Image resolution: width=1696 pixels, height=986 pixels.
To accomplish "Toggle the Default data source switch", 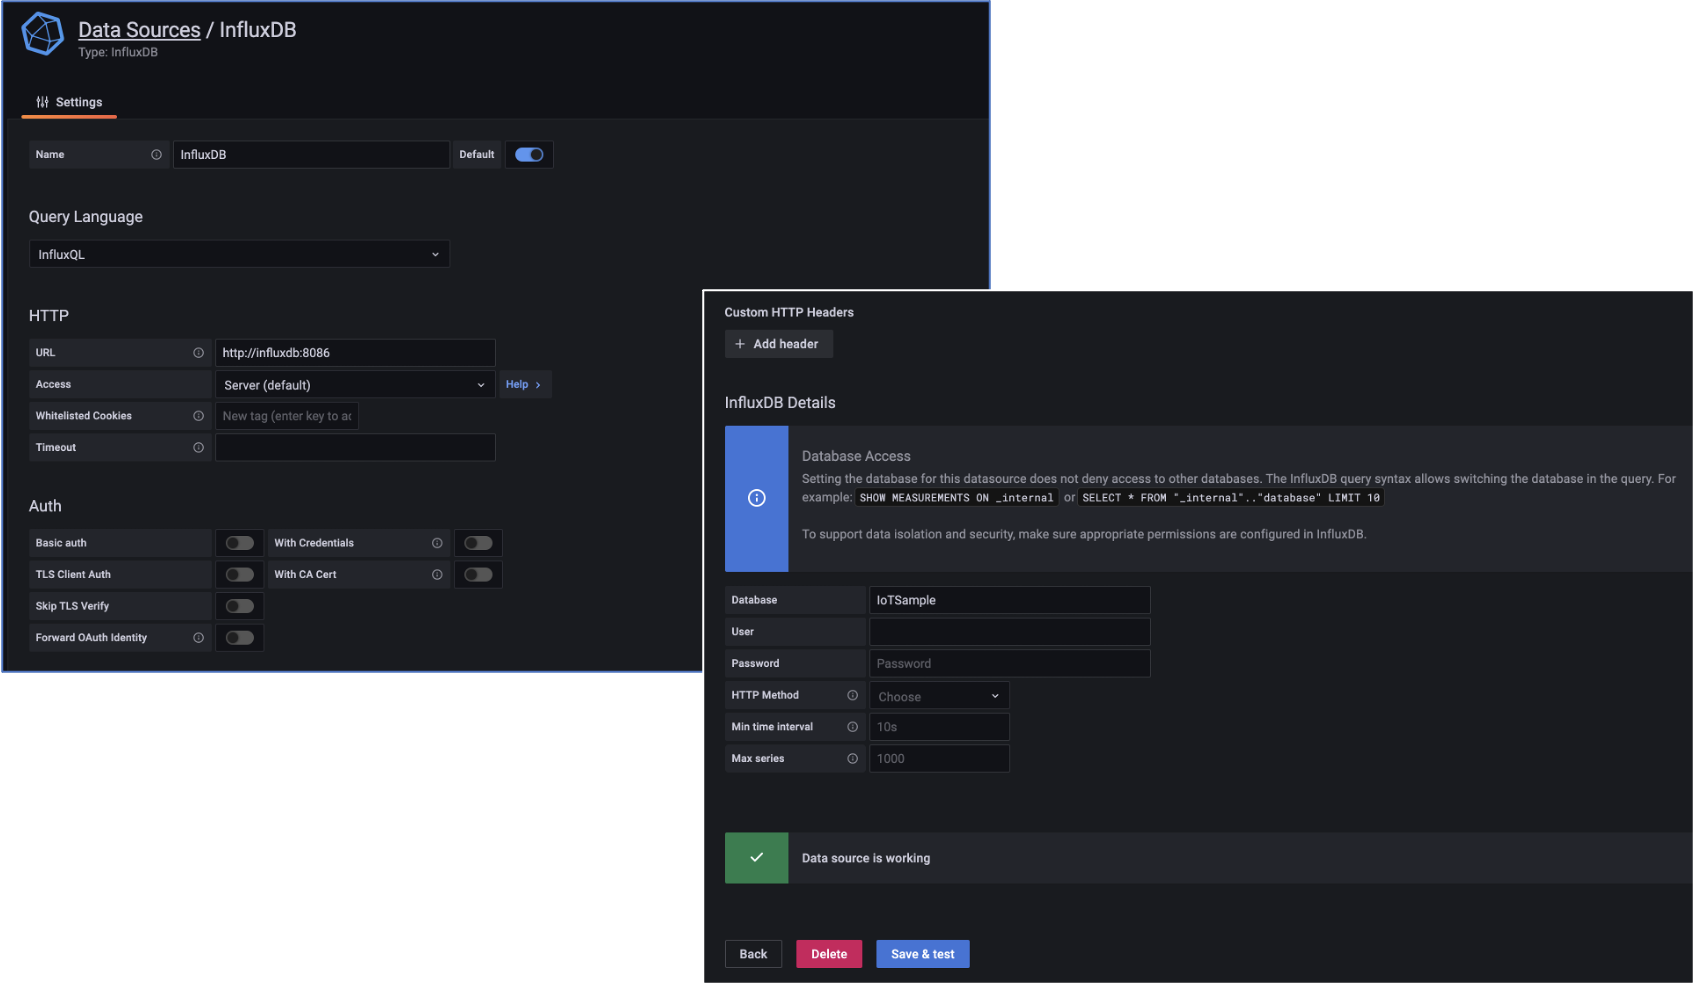I will (529, 155).
